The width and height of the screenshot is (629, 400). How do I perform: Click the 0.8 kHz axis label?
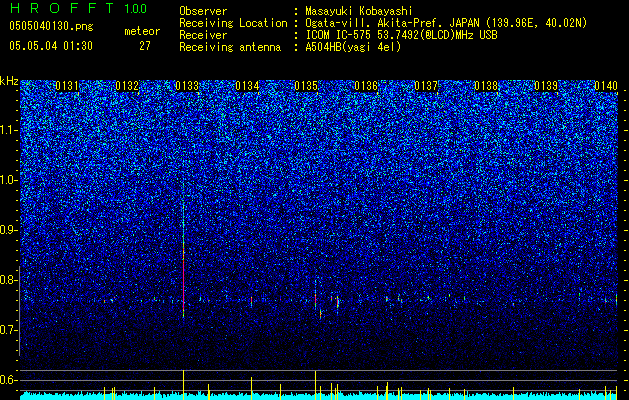click(9, 280)
